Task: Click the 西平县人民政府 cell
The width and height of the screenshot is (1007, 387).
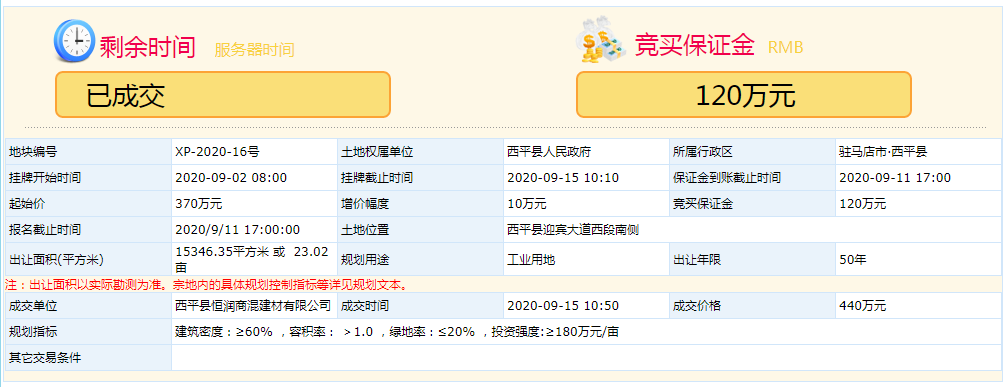Action: coord(548,152)
